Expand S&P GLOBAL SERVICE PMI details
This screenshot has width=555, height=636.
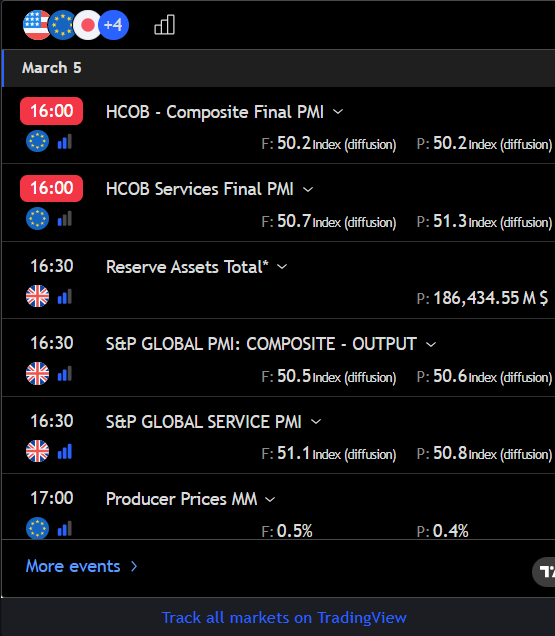click(316, 421)
